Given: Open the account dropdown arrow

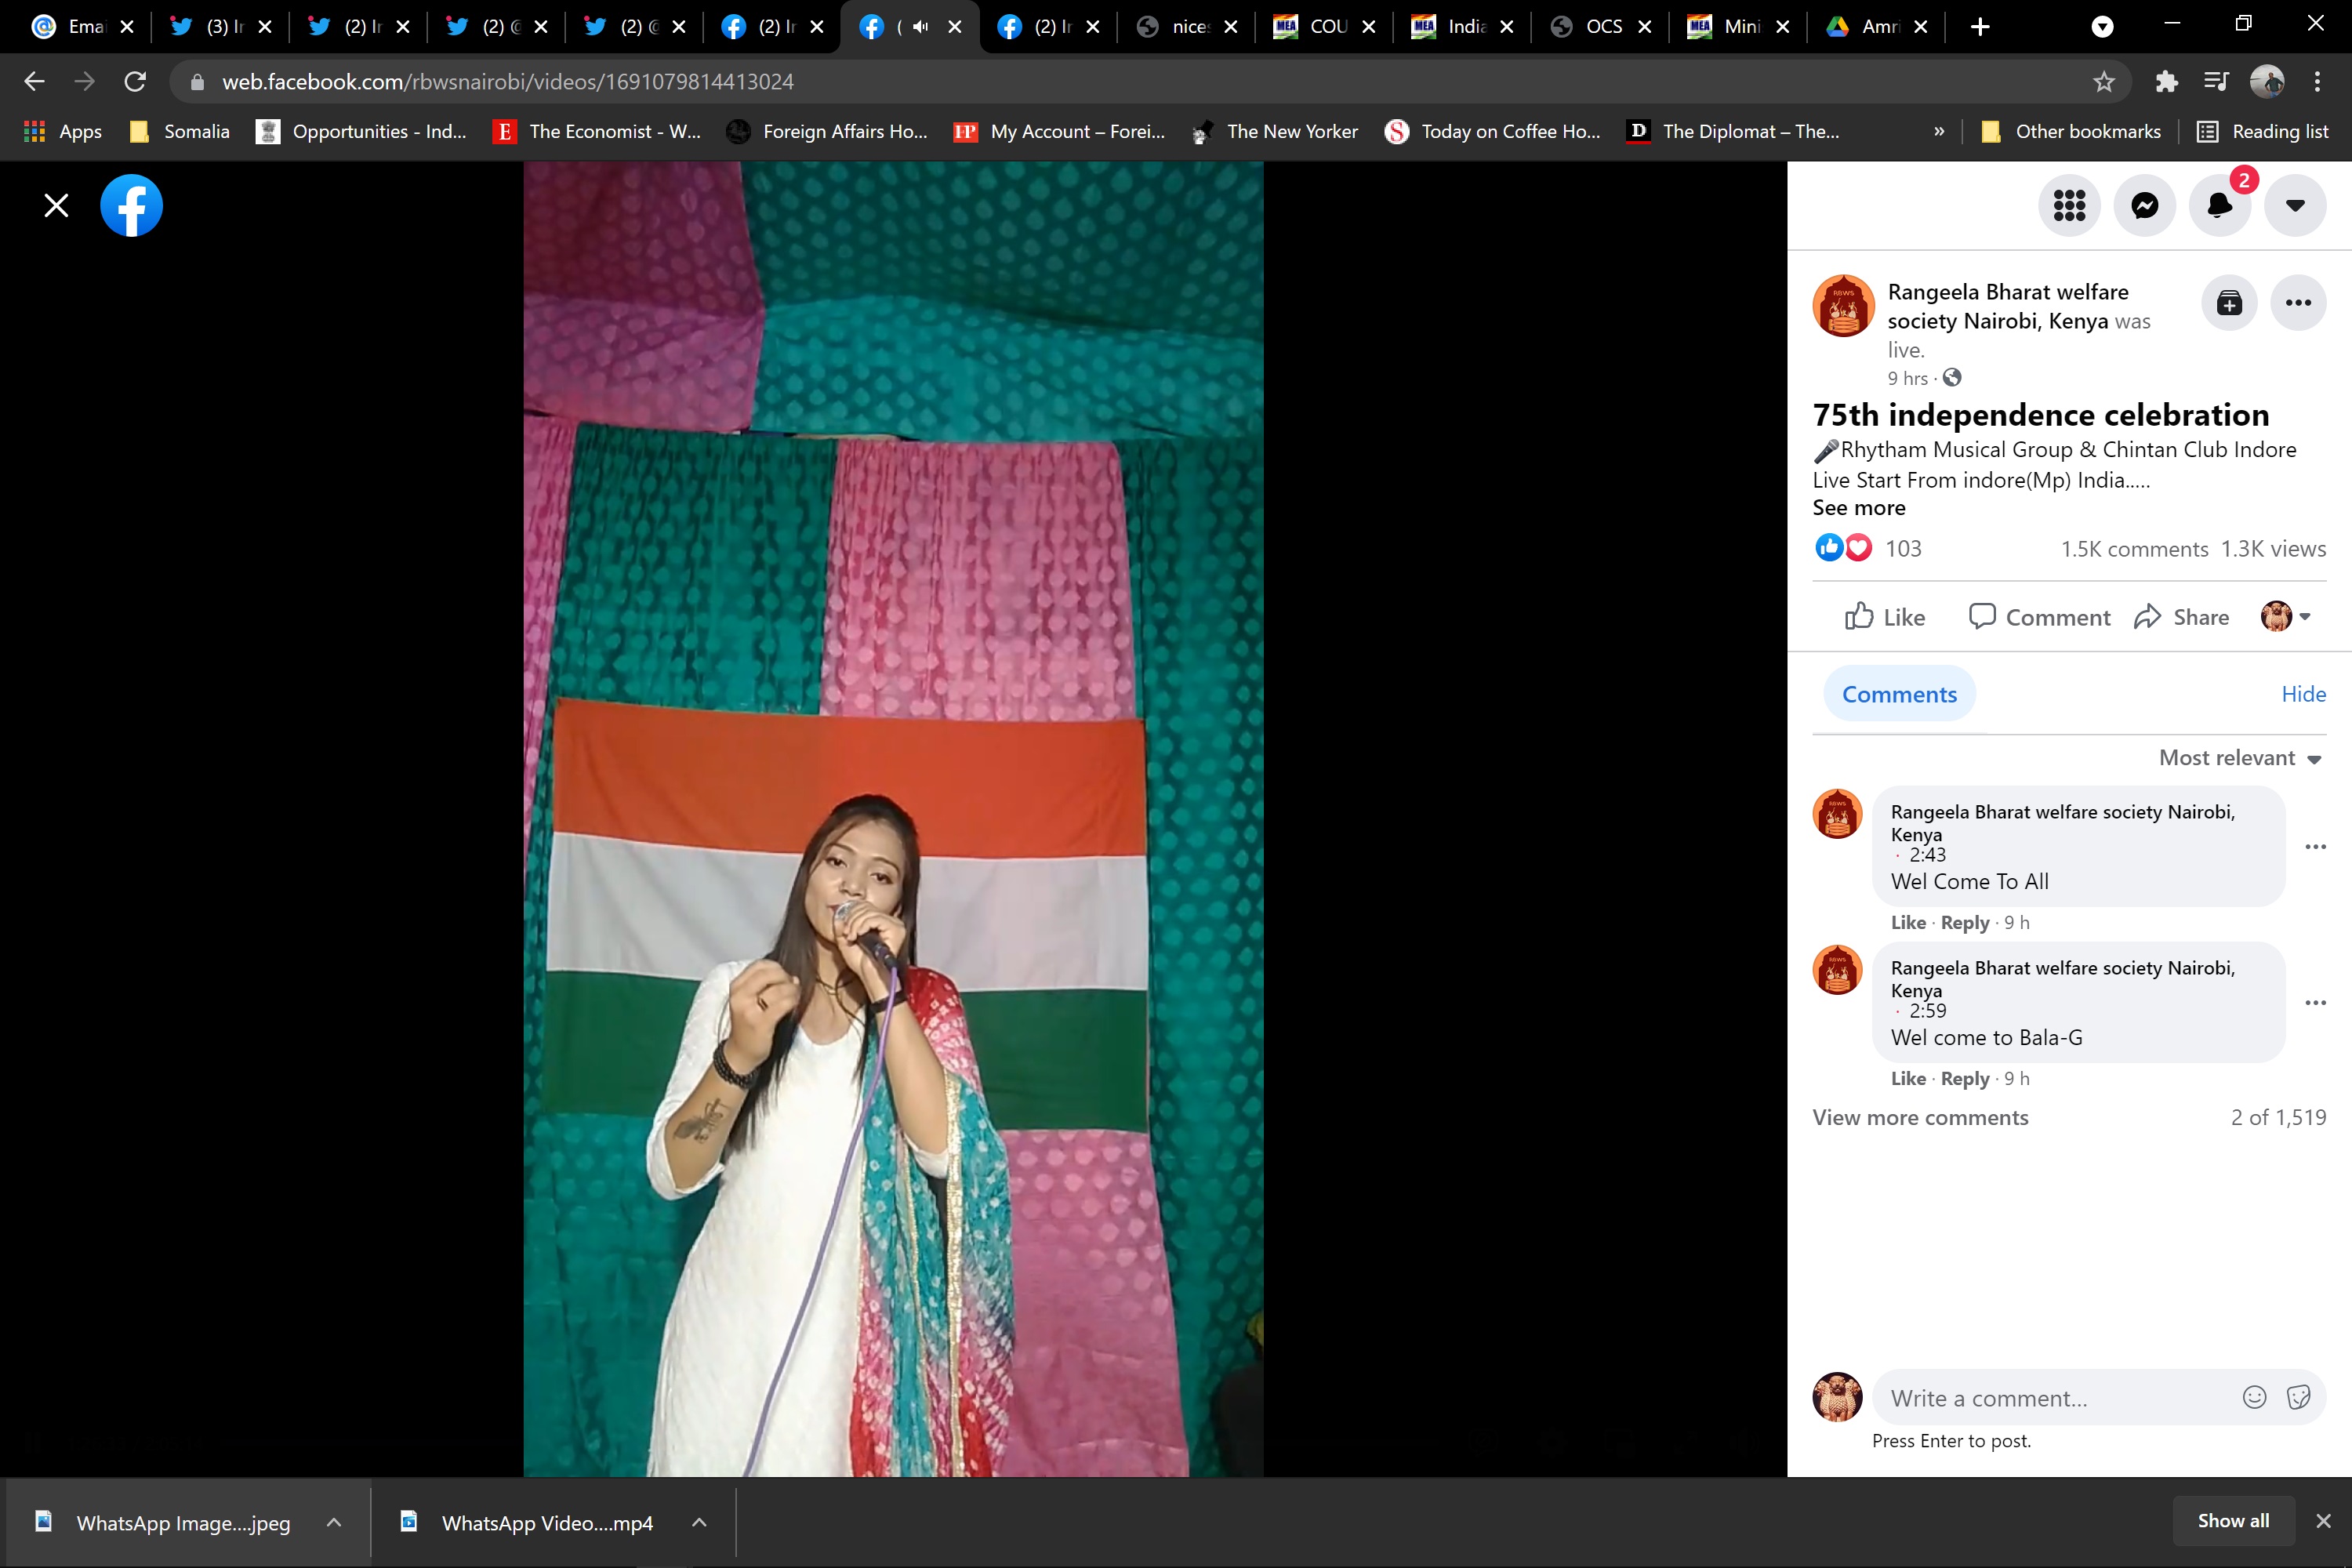Looking at the screenshot, I should coord(2295,206).
